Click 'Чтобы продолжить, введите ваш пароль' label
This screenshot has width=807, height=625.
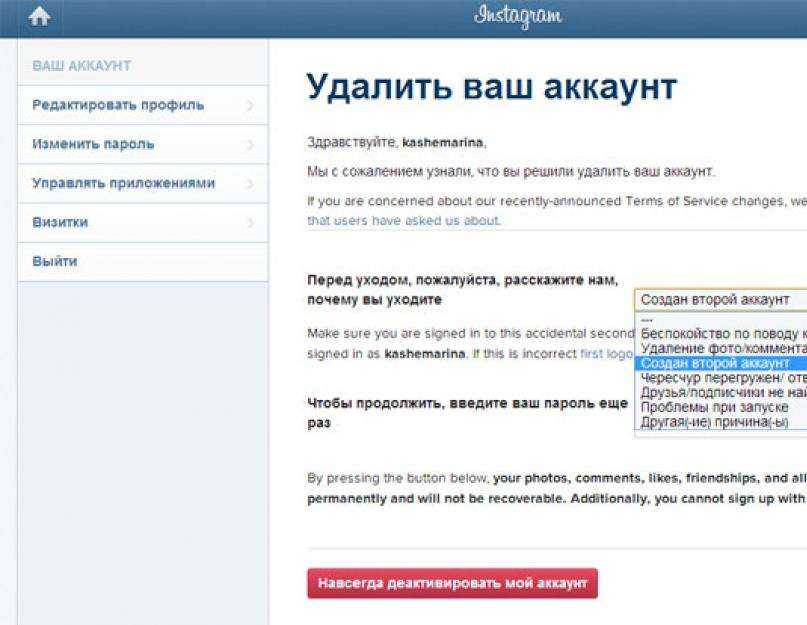[467, 413]
